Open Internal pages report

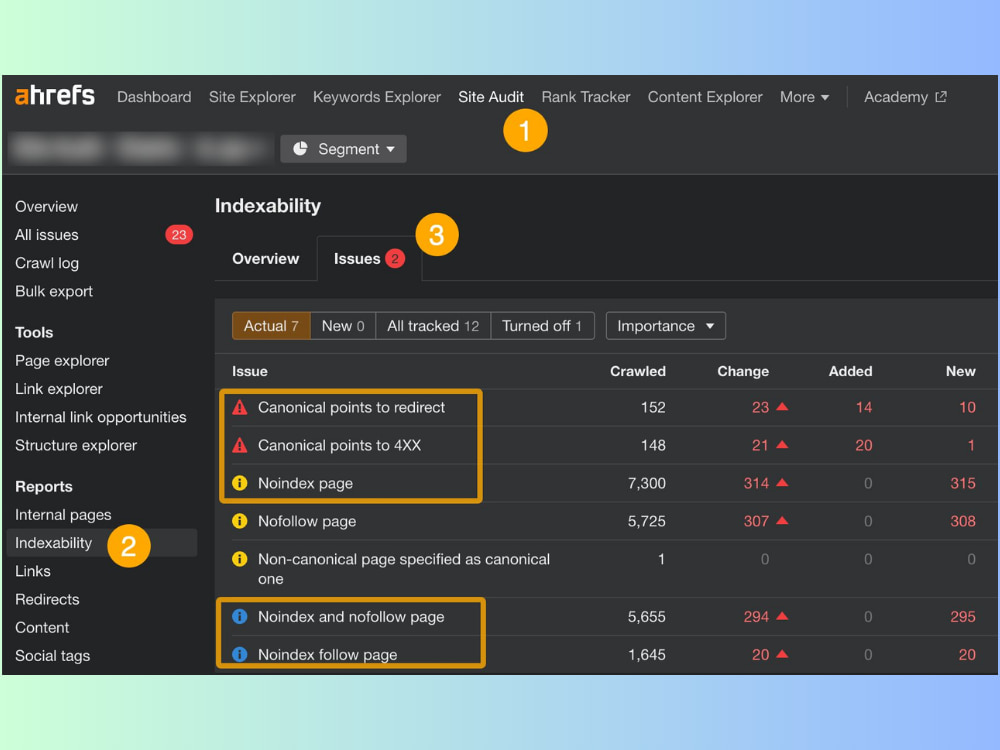(63, 515)
